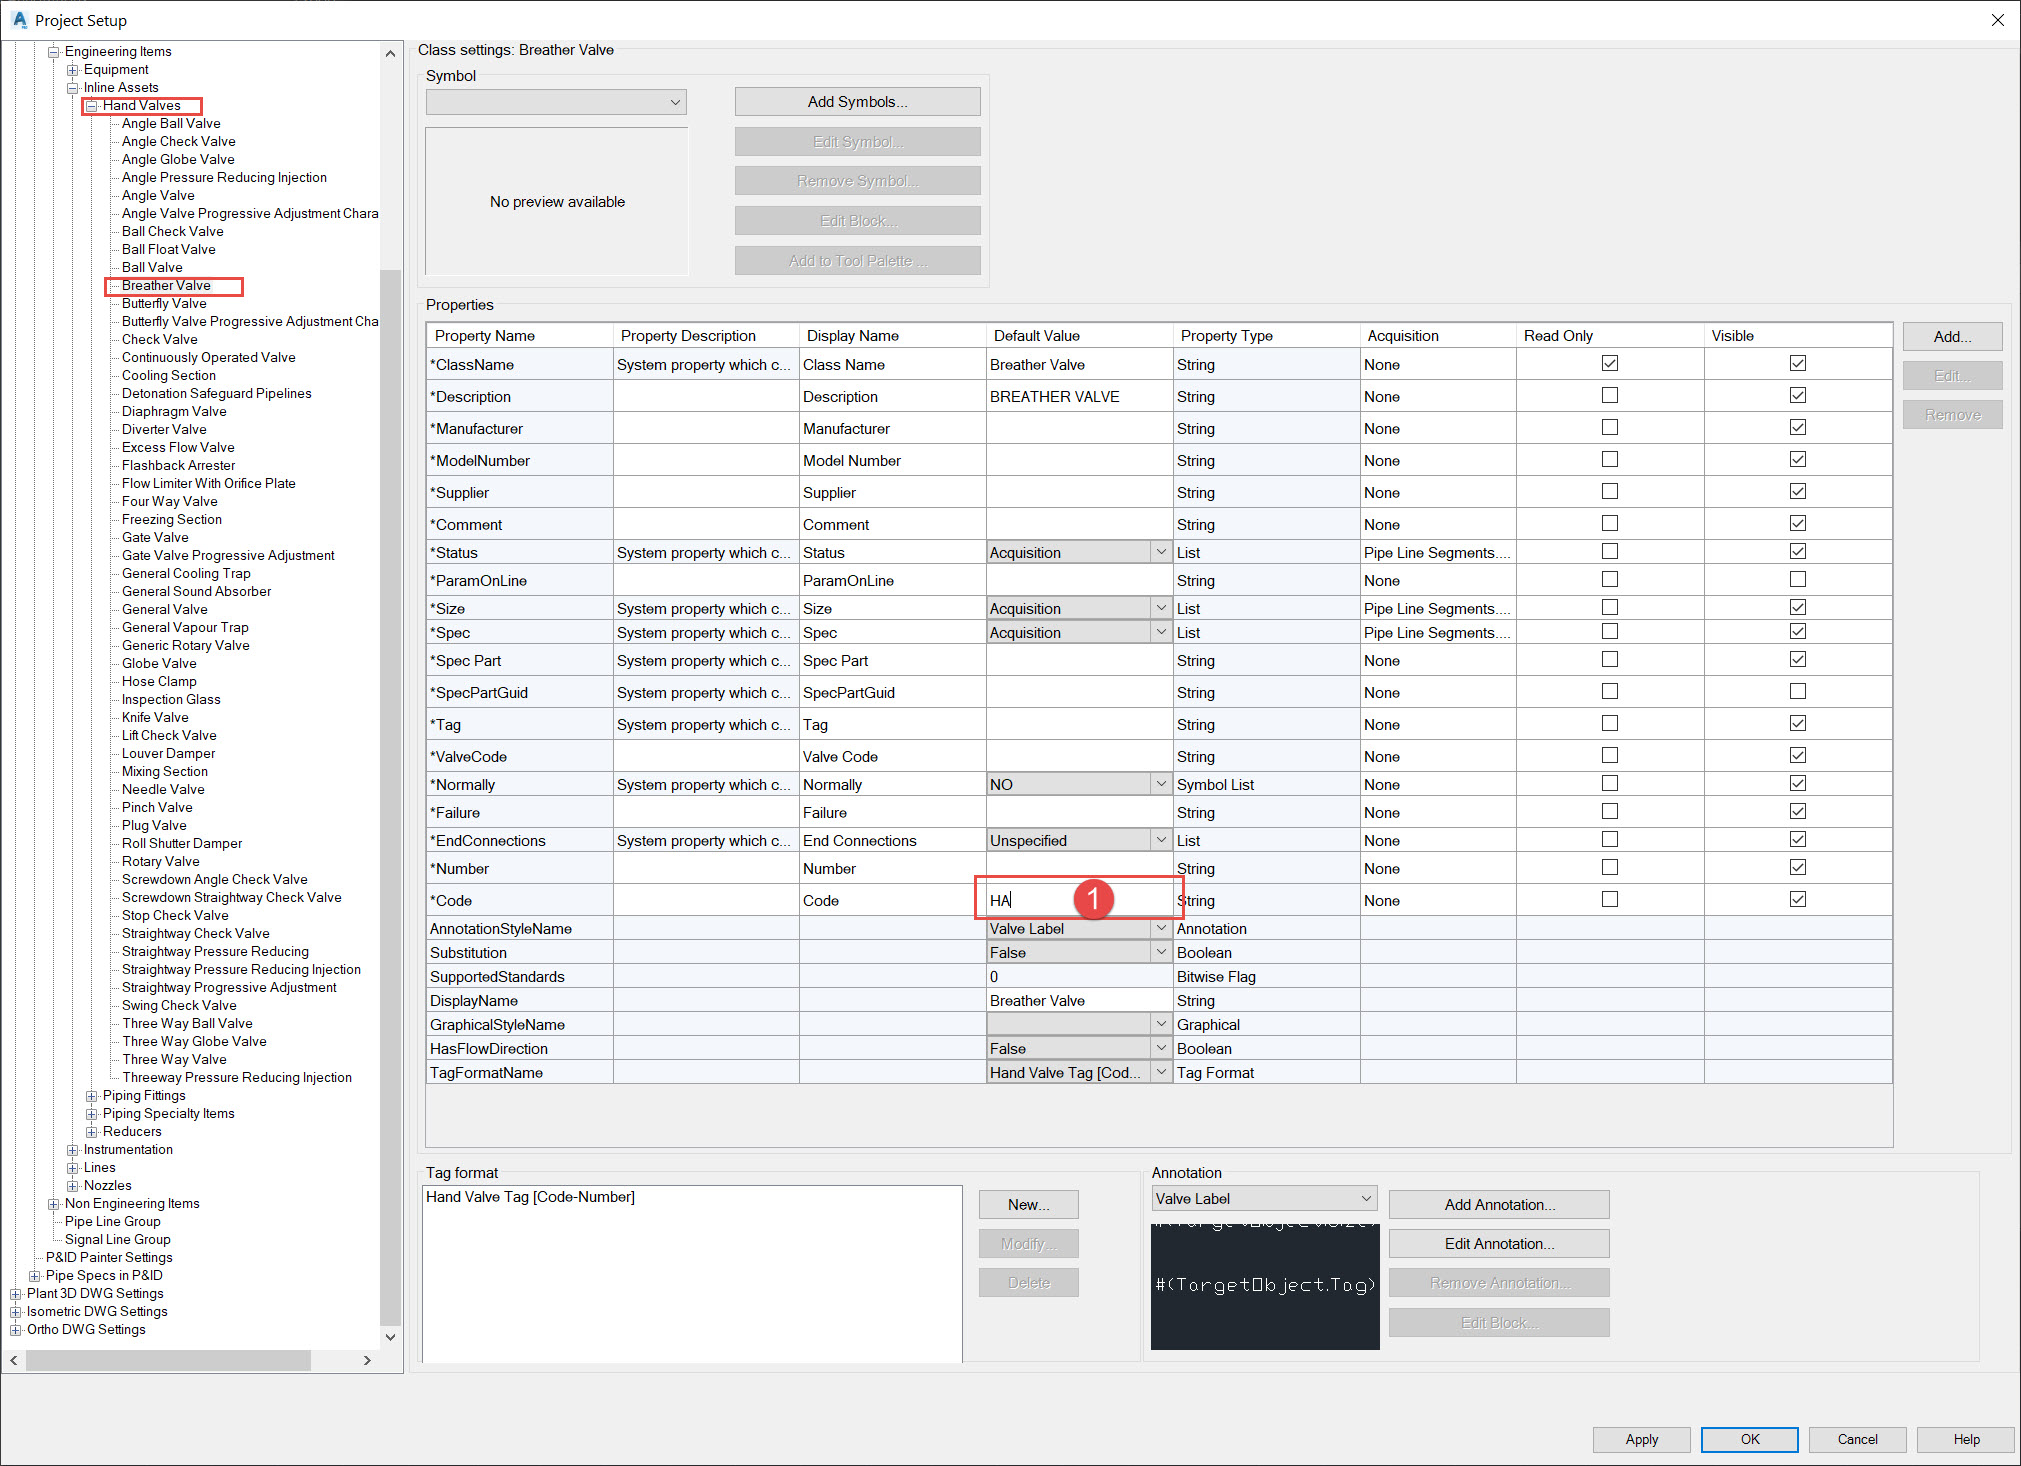Viewport: 2021px width, 1466px height.
Task: Click New to create a tag format
Action: tap(1028, 1204)
